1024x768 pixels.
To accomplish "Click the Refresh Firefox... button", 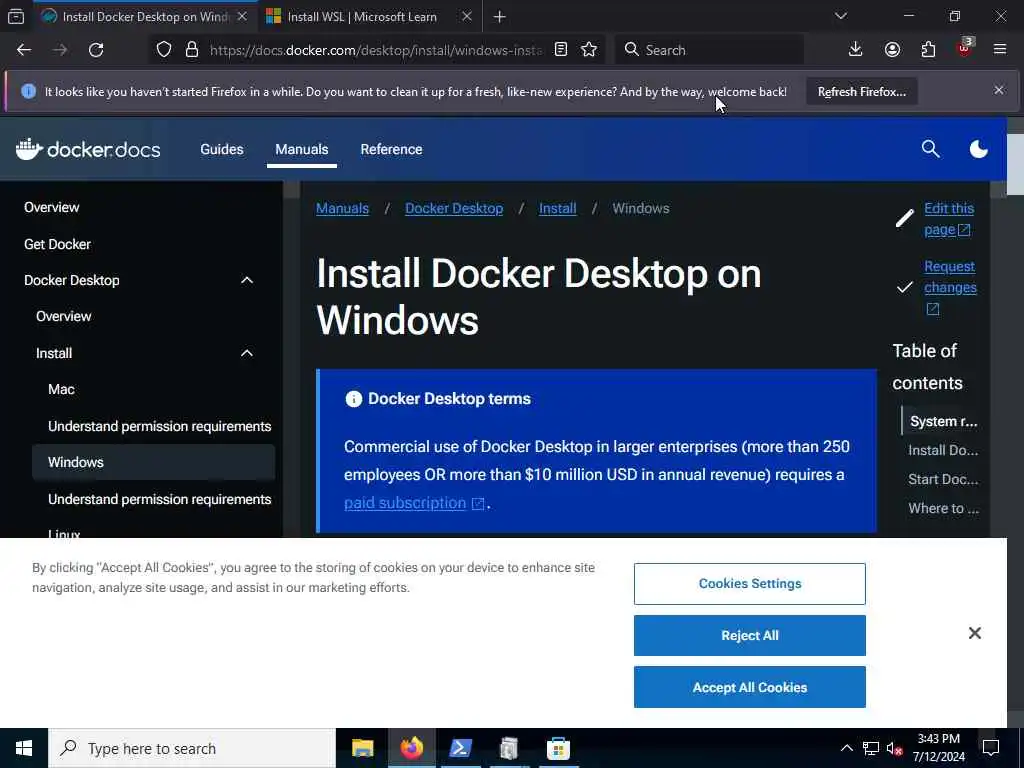I will point(861,92).
